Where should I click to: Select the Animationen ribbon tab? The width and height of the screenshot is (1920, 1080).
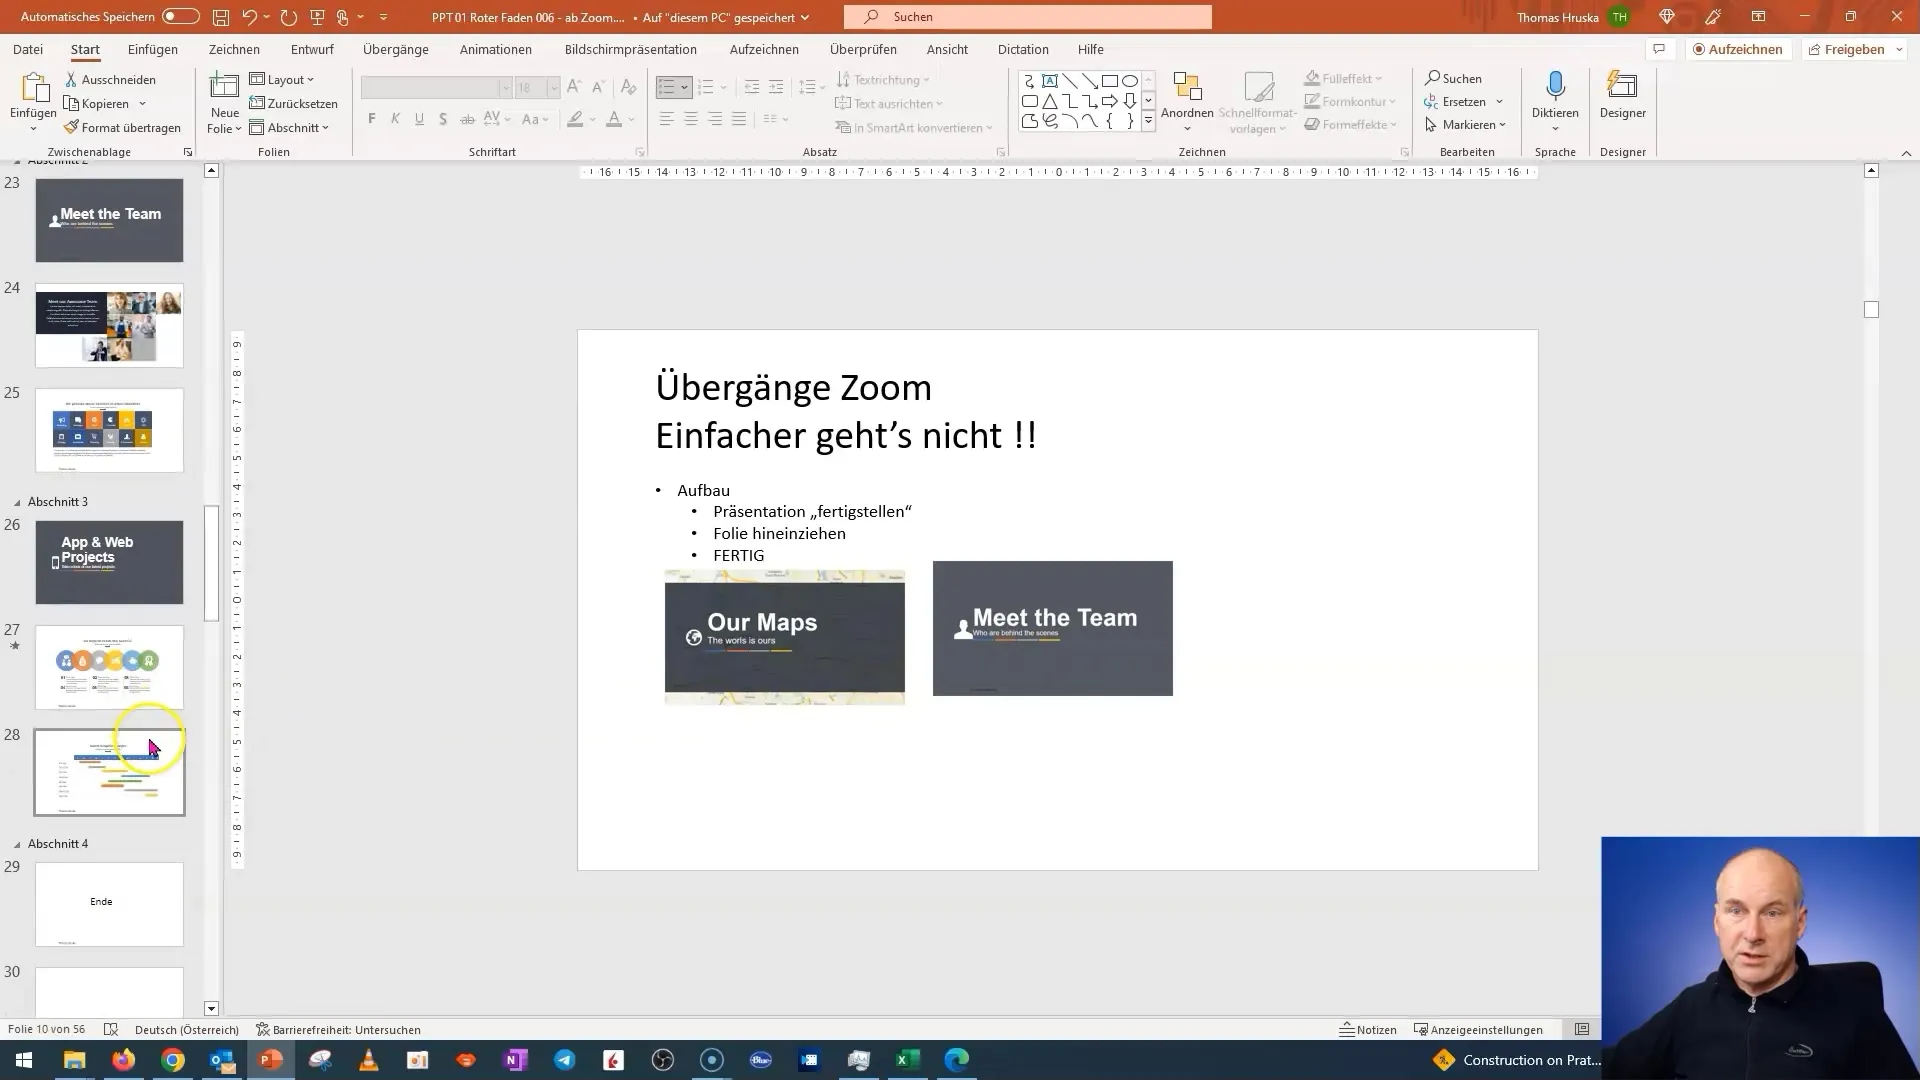click(497, 49)
